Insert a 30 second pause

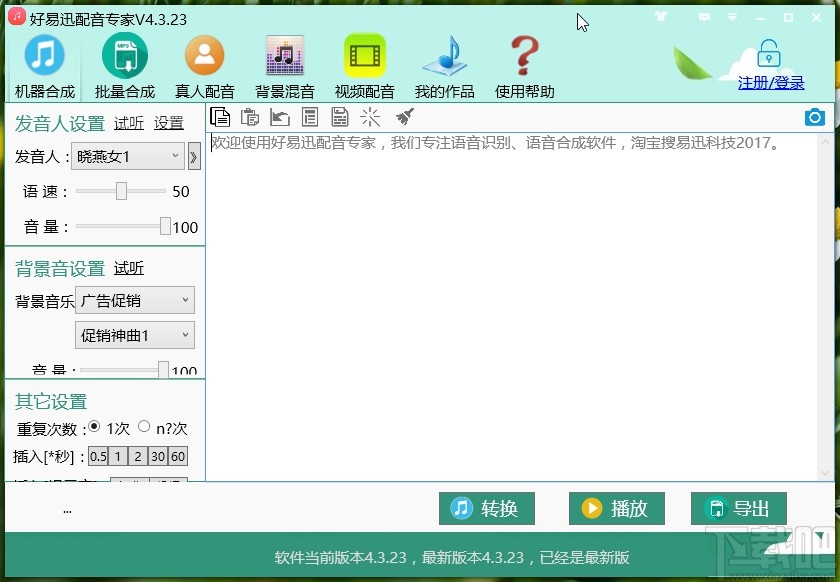tap(158, 456)
